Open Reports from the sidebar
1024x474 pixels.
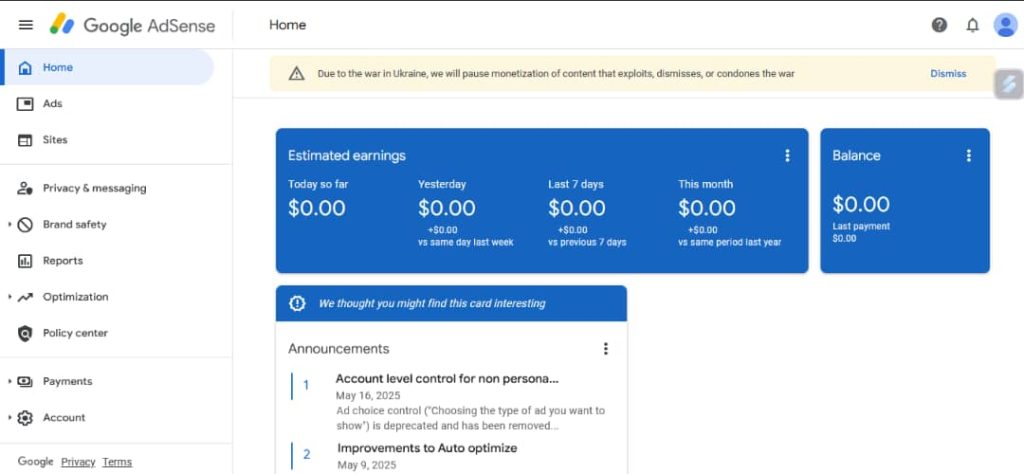62,261
